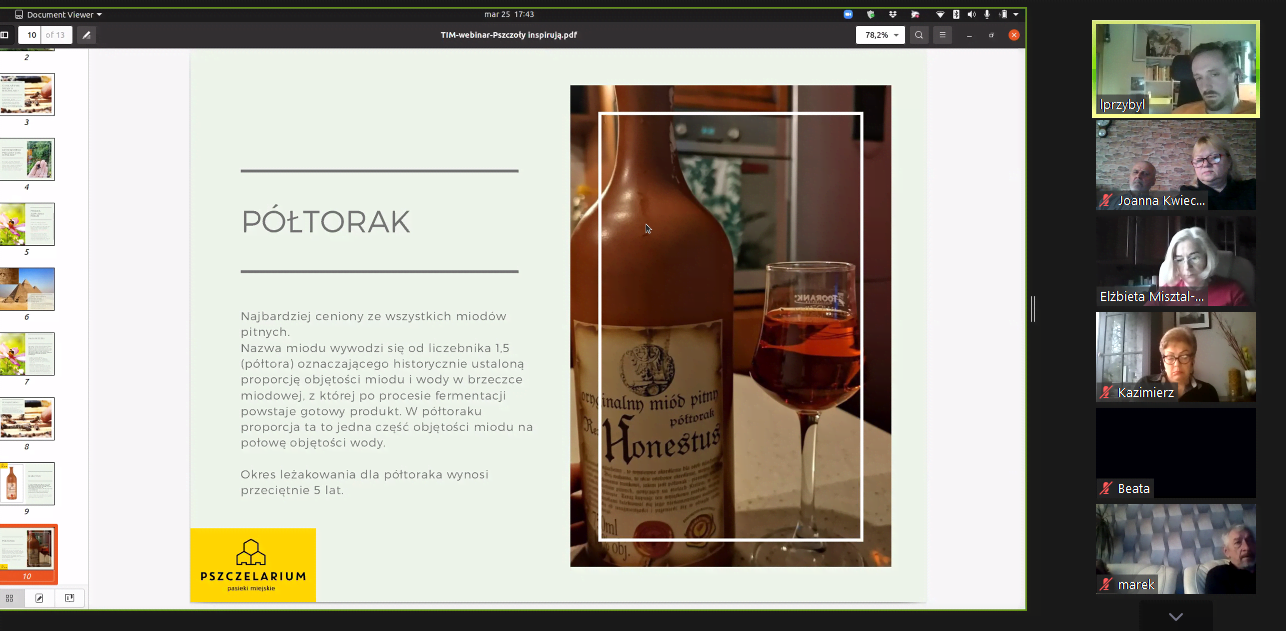Select page 4 thumbnail in sidebar
The image size is (1286, 631).
click(27, 159)
